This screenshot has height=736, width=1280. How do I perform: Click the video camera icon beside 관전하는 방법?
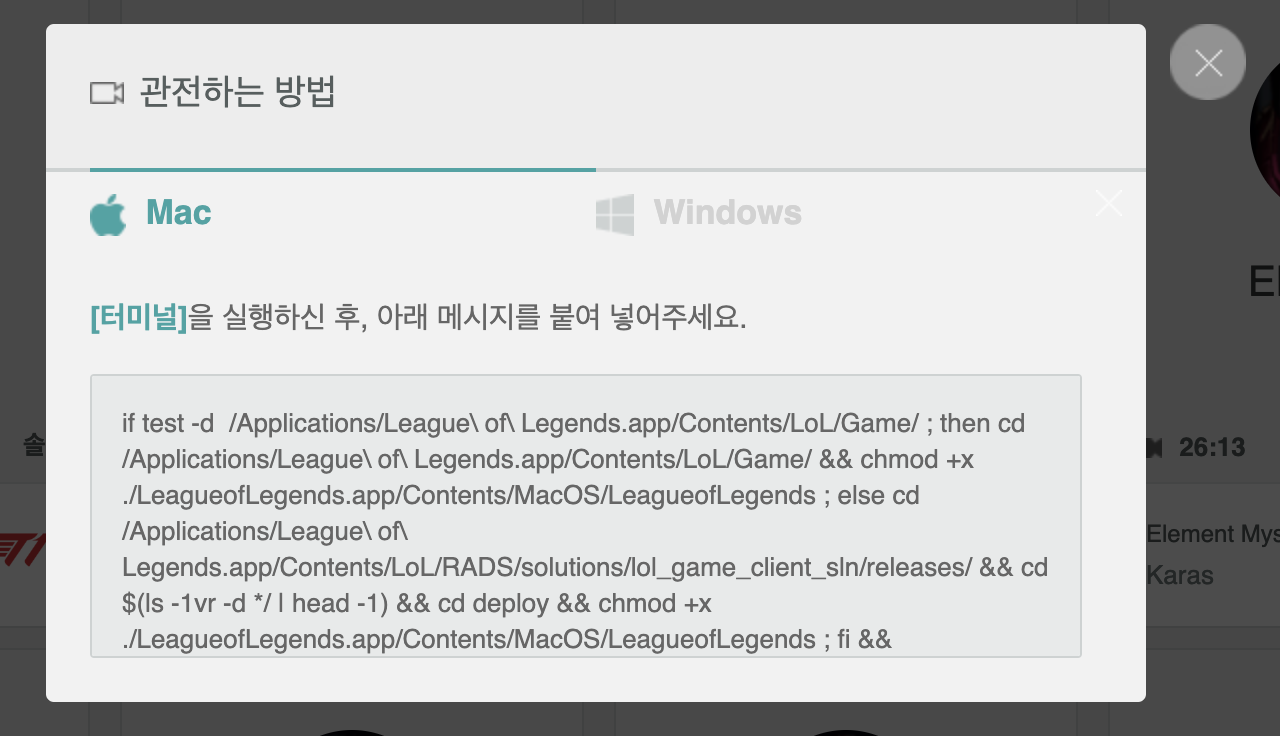[107, 93]
